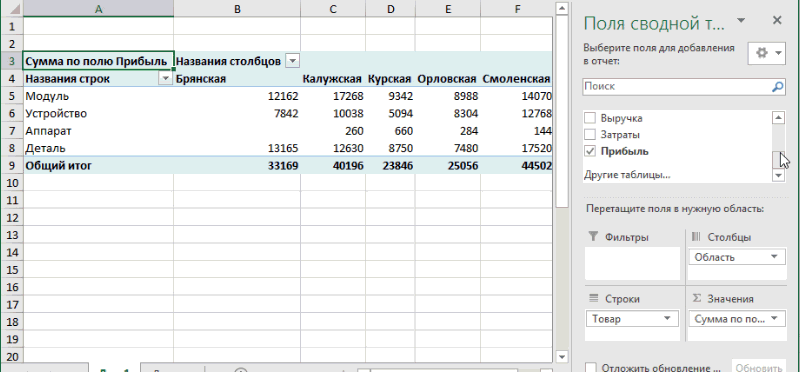Image resolution: width=800 pixels, height=372 pixels.
Task: Click the Values sigma icon
Action: [696, 299]
